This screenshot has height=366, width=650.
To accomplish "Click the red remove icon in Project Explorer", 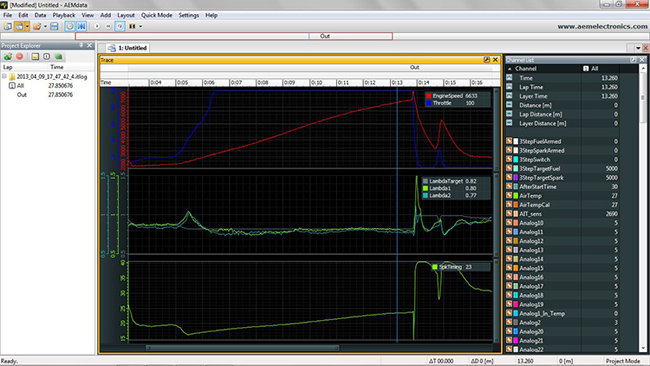I will tap(19, 56).
